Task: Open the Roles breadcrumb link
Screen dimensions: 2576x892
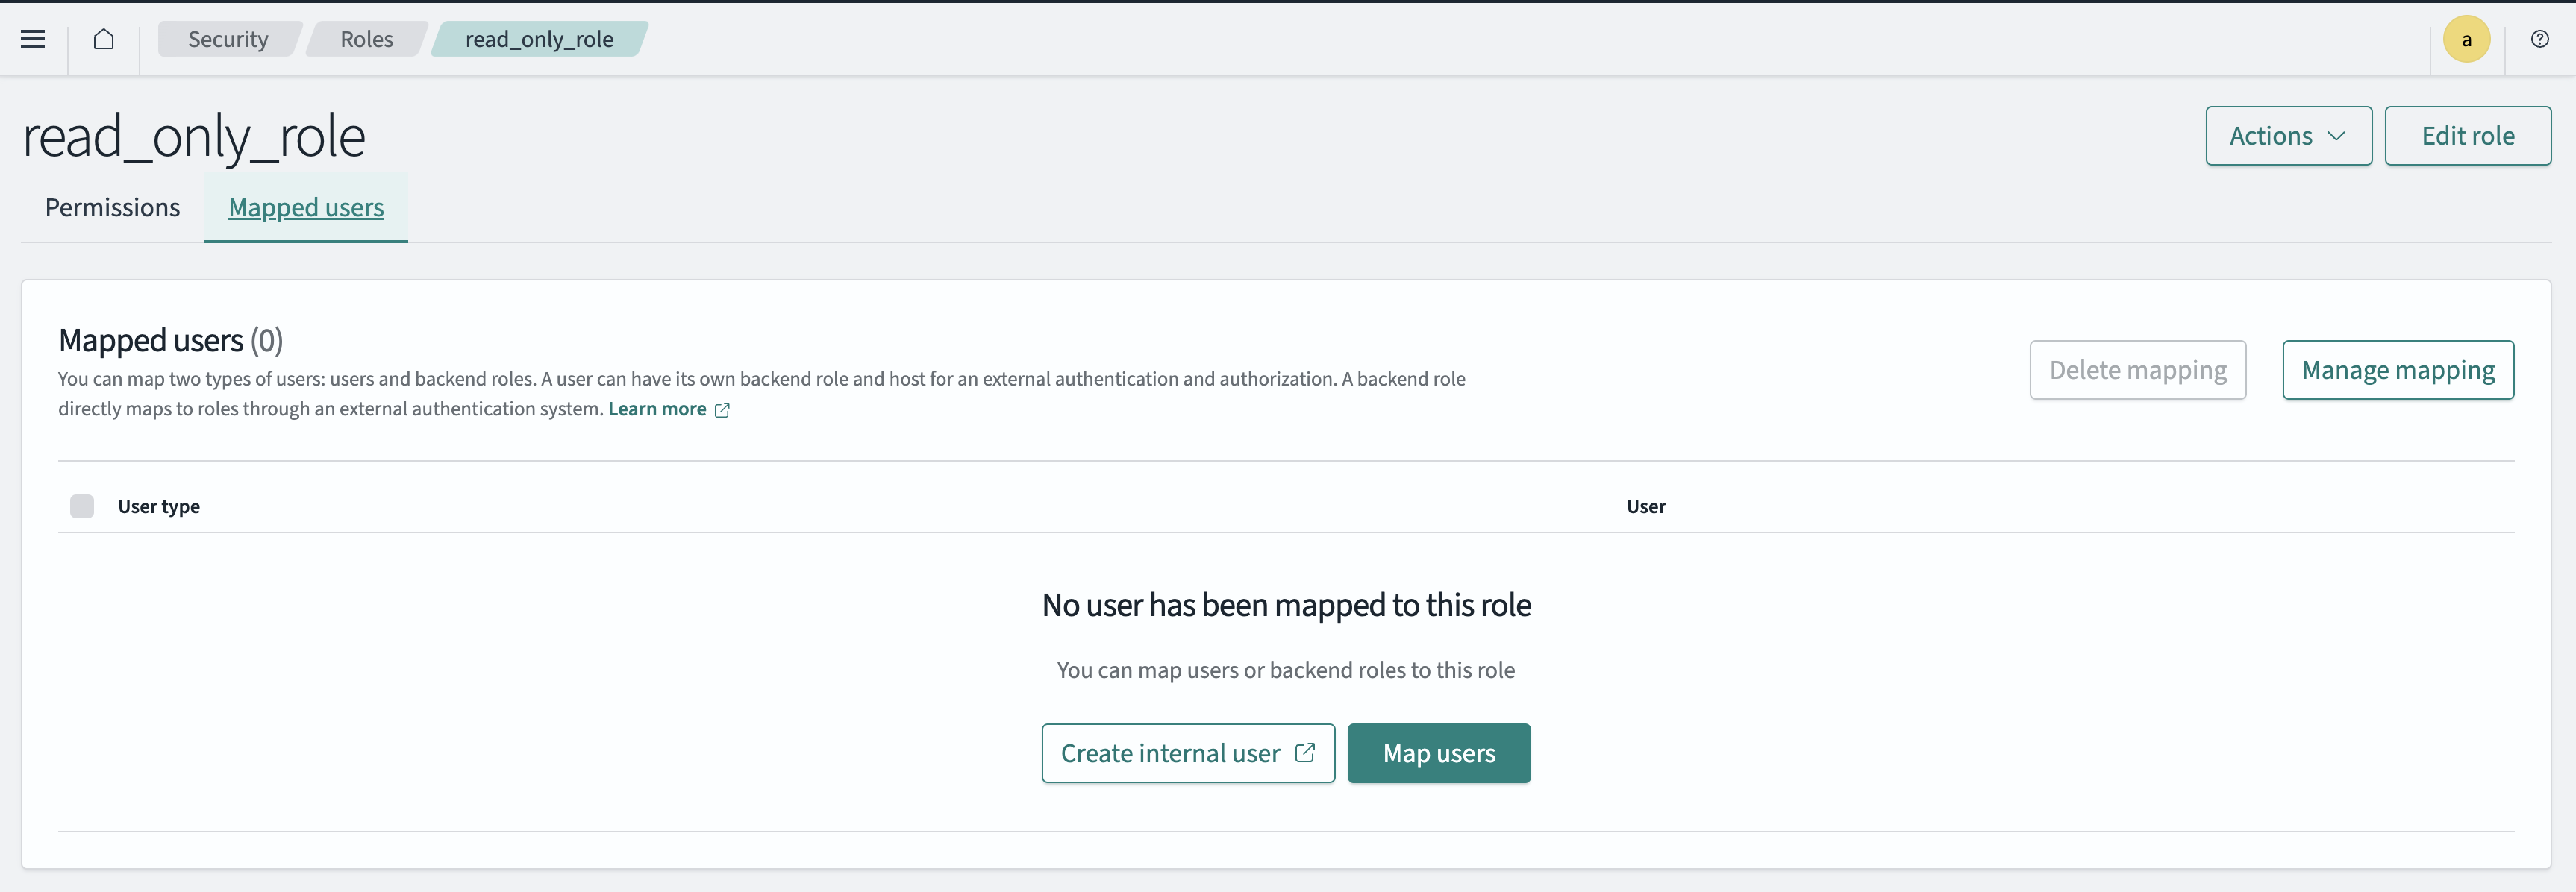Action: point(366,39)
